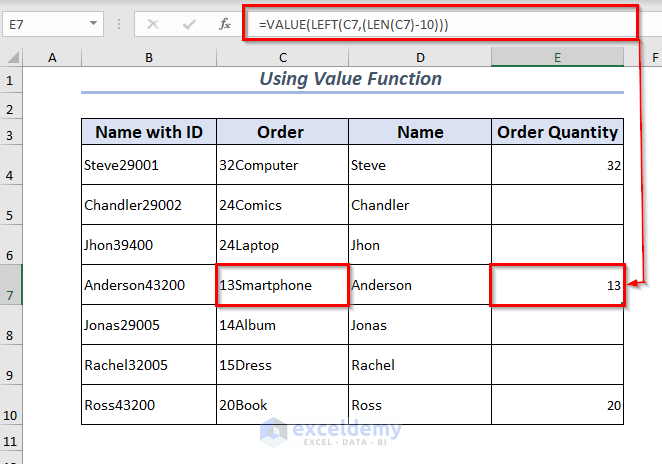Select row 4 header
This screenshot has width=662, height=464.
click(11, 165)
